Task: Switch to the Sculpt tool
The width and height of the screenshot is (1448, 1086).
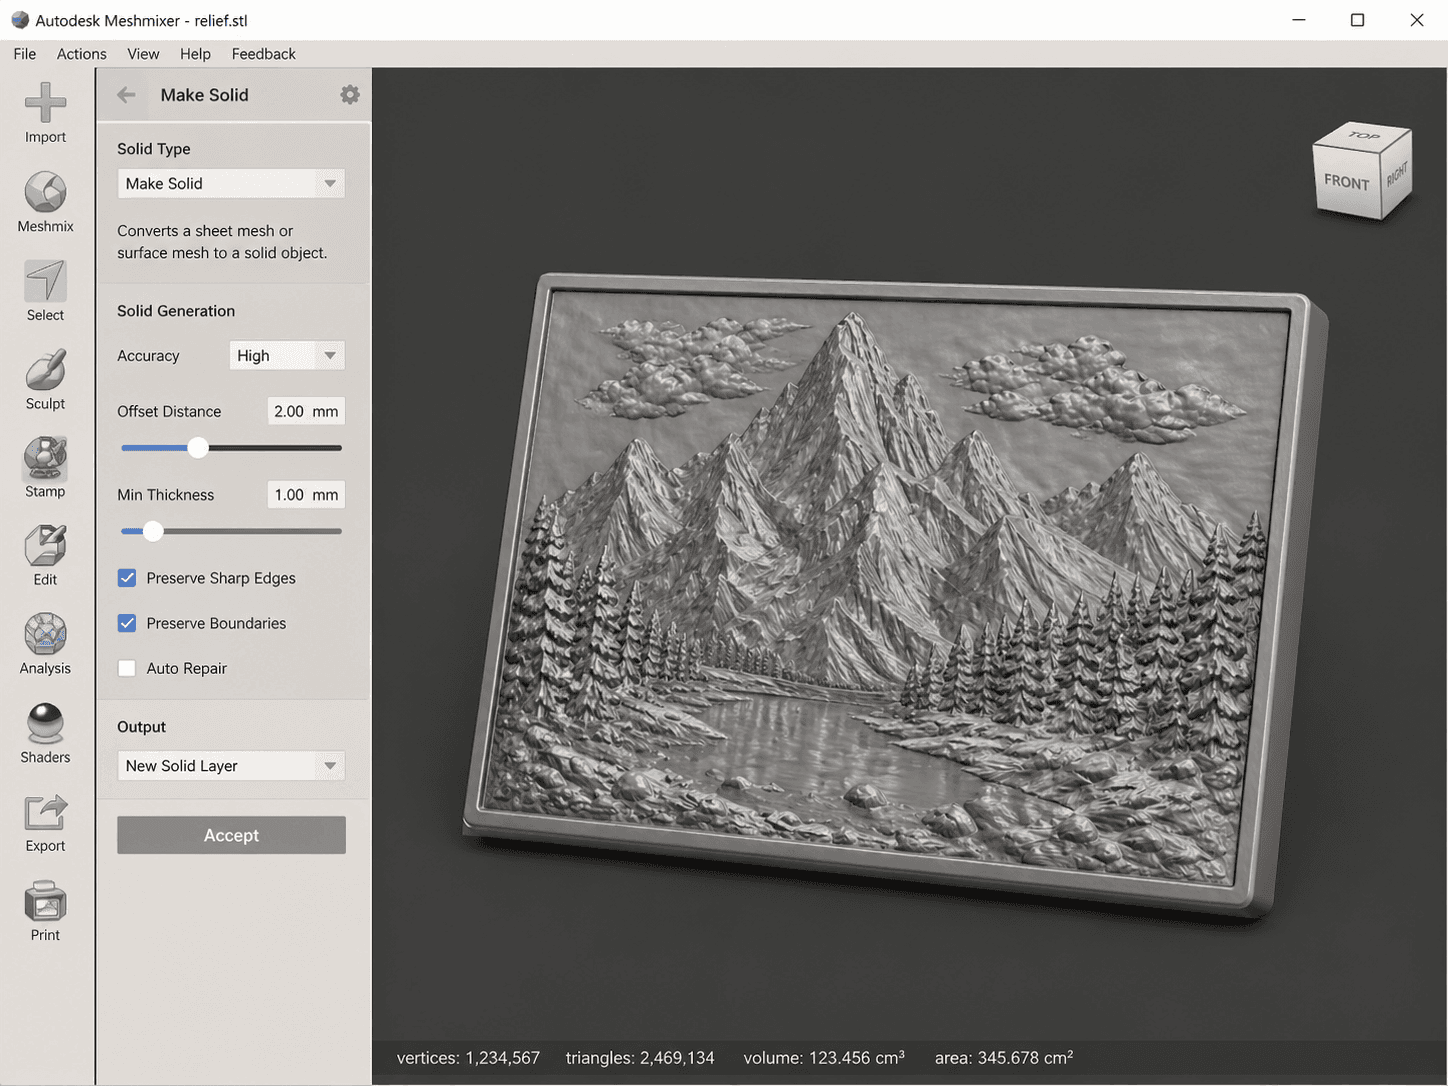Action: point(44,372)
